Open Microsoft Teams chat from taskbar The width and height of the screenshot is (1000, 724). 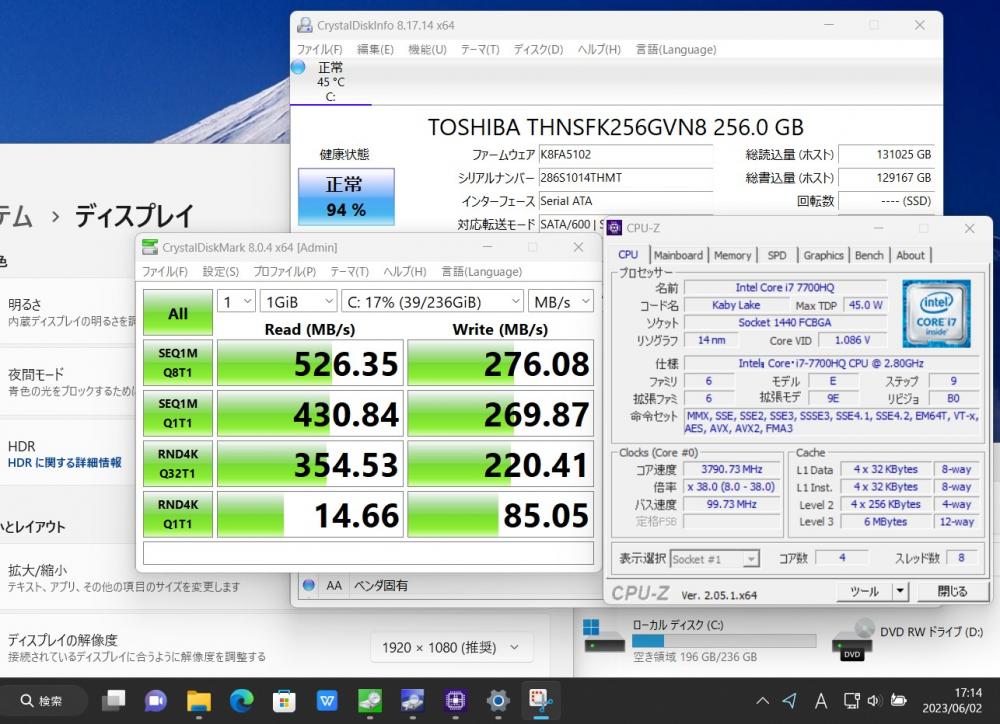[156, 700]
